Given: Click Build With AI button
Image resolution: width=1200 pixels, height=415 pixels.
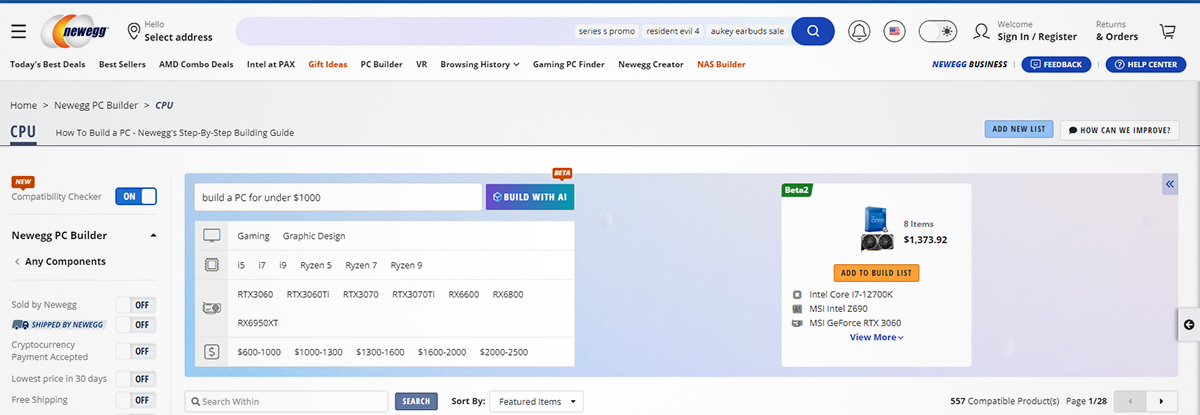Looking at the screenshot, I should 530,197.
